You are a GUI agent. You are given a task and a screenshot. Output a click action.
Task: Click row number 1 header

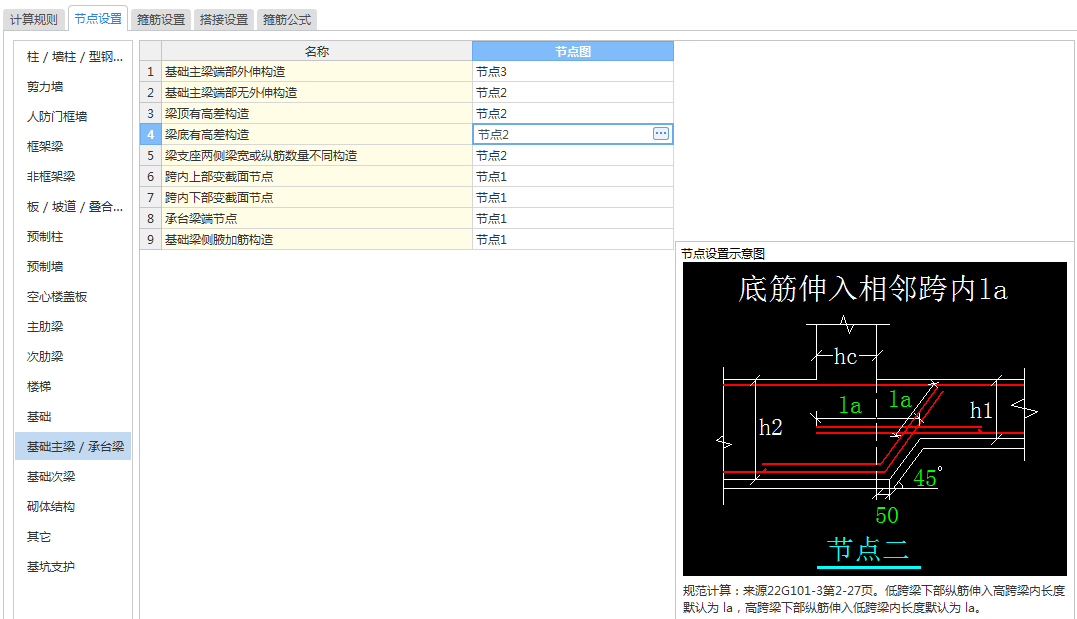[150, 71]
